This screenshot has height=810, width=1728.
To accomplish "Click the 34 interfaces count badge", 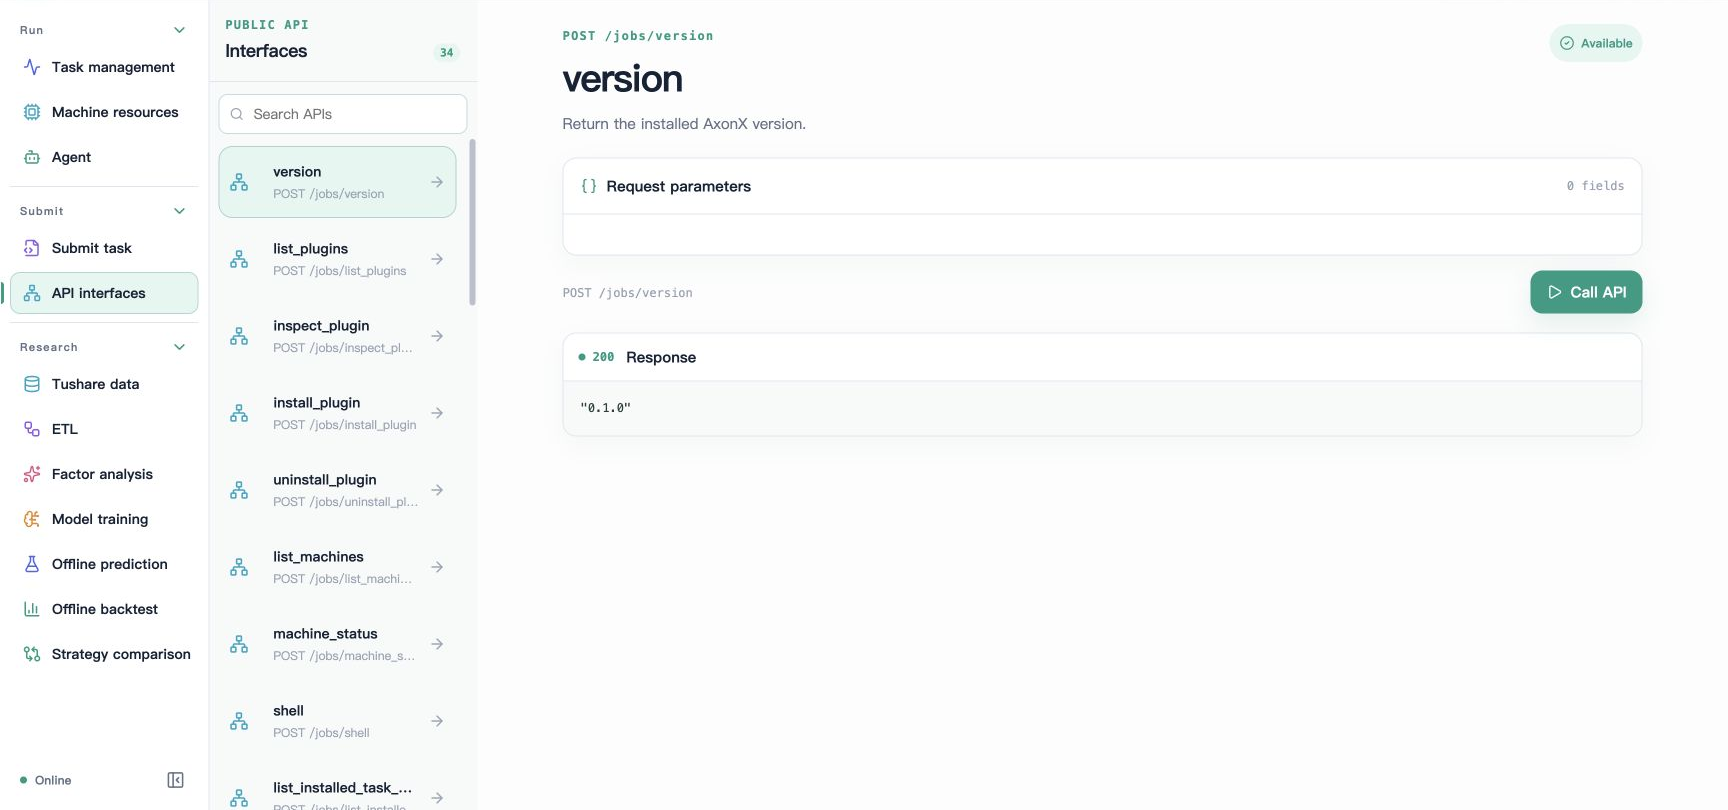I will (x=446, y=53).
